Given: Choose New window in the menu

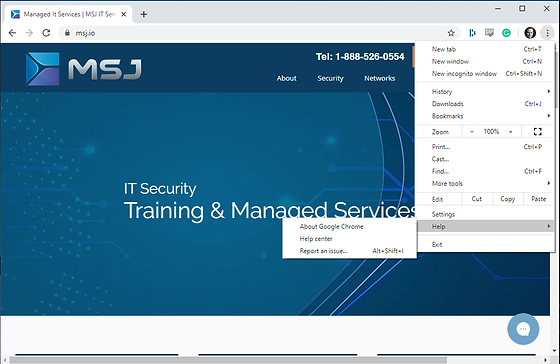Looking at the screenshot, I should click(x=485, y=61).
